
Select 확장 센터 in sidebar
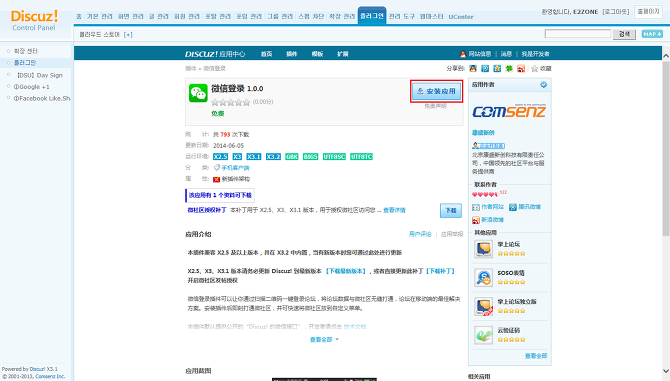coord(26,51)
